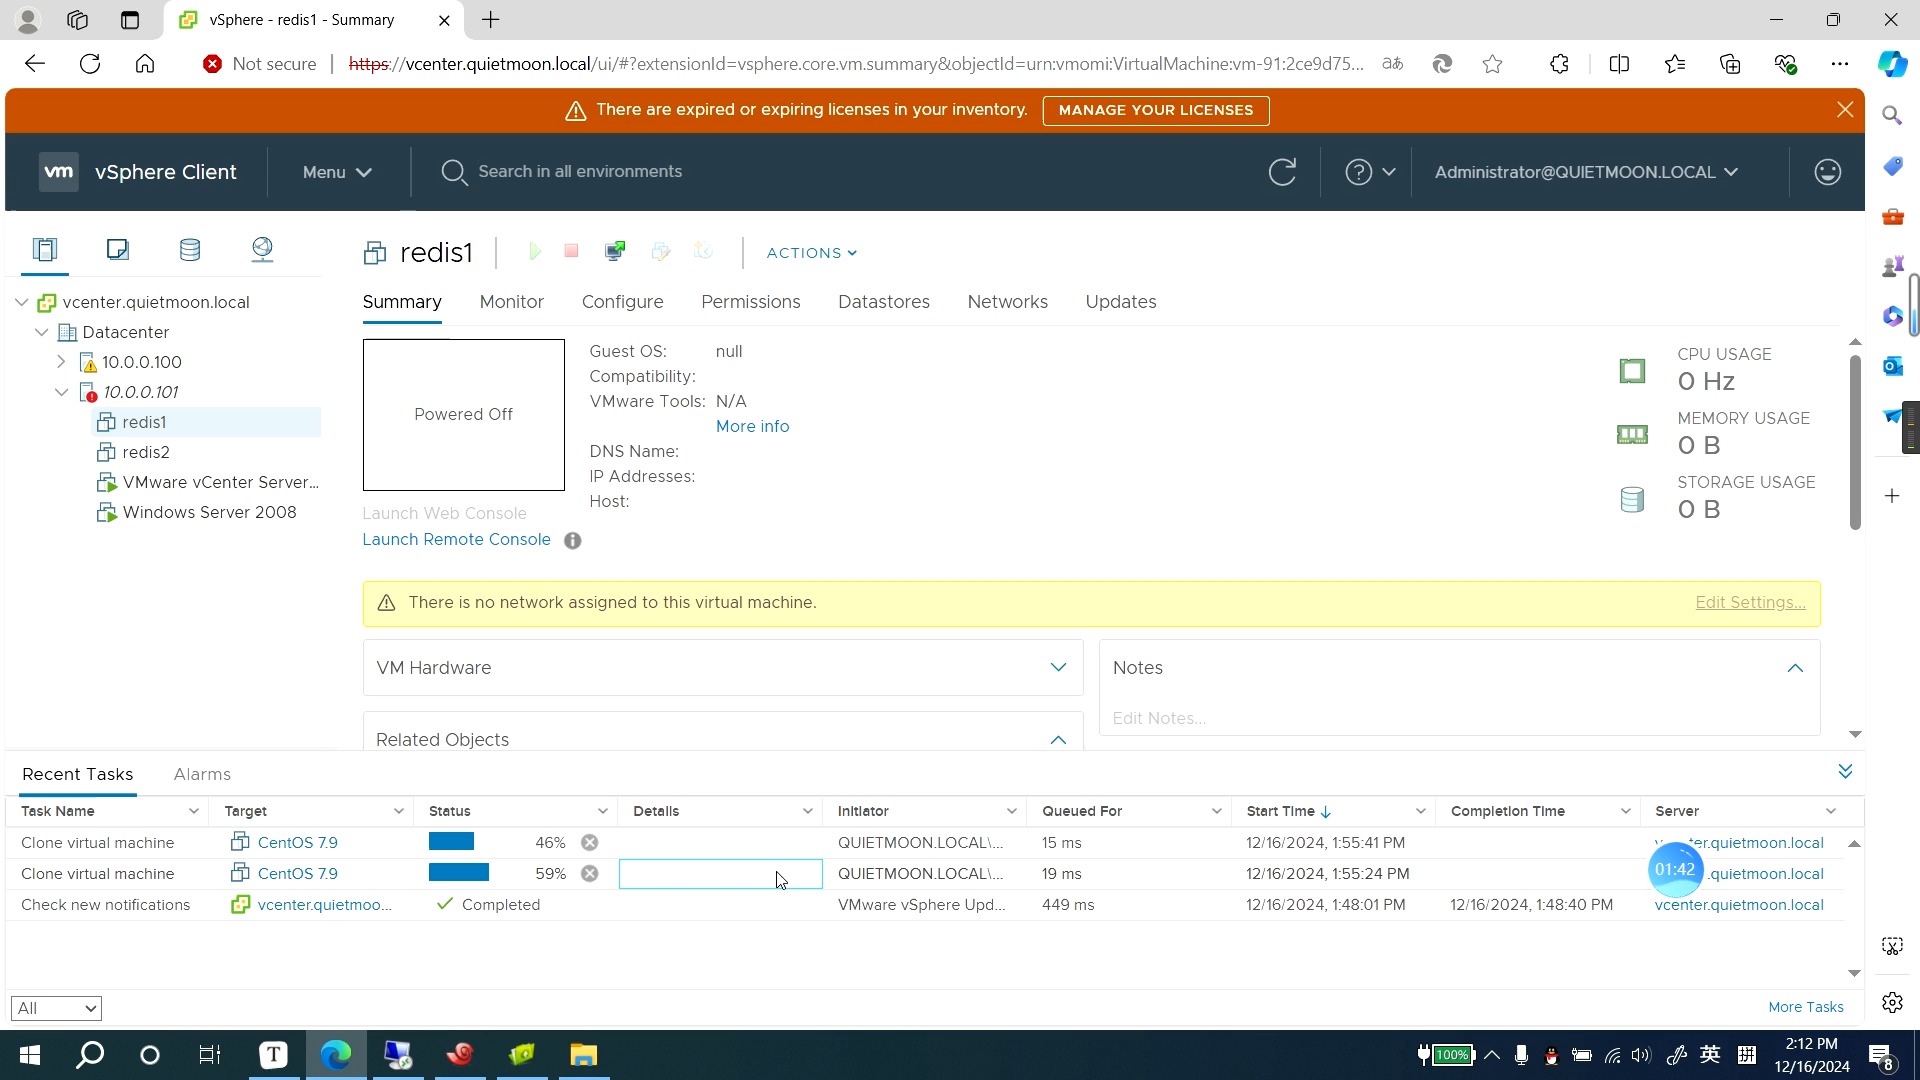Image resolution: width=1920 pixels, height=1080 pixels.
Task: Click the Edit Notes... field
Action: point(1159,718)
